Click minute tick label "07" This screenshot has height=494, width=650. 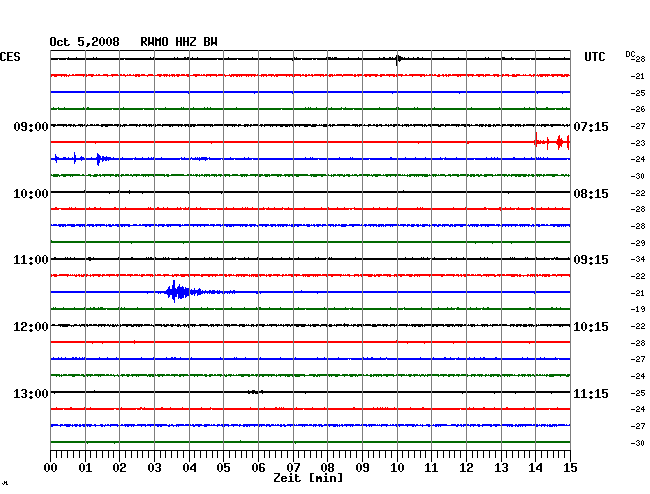pos(293,468)
